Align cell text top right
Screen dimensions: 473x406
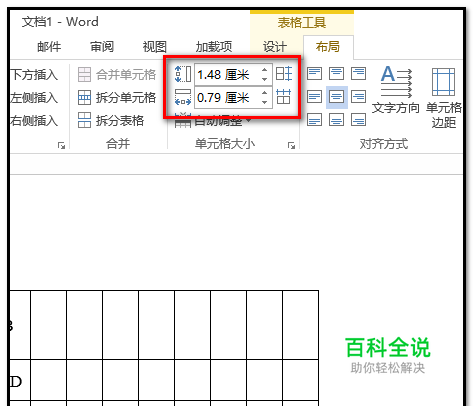click(x=358, y=74)
